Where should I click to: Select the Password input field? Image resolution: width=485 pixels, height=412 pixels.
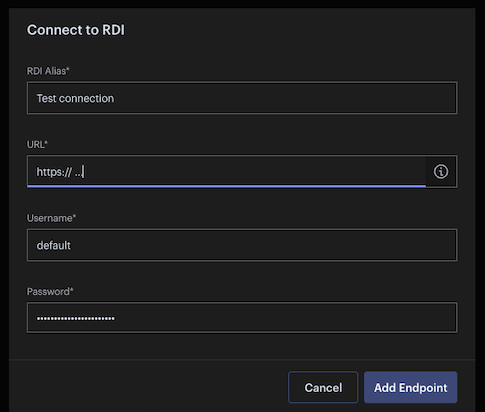pos(242,318)
